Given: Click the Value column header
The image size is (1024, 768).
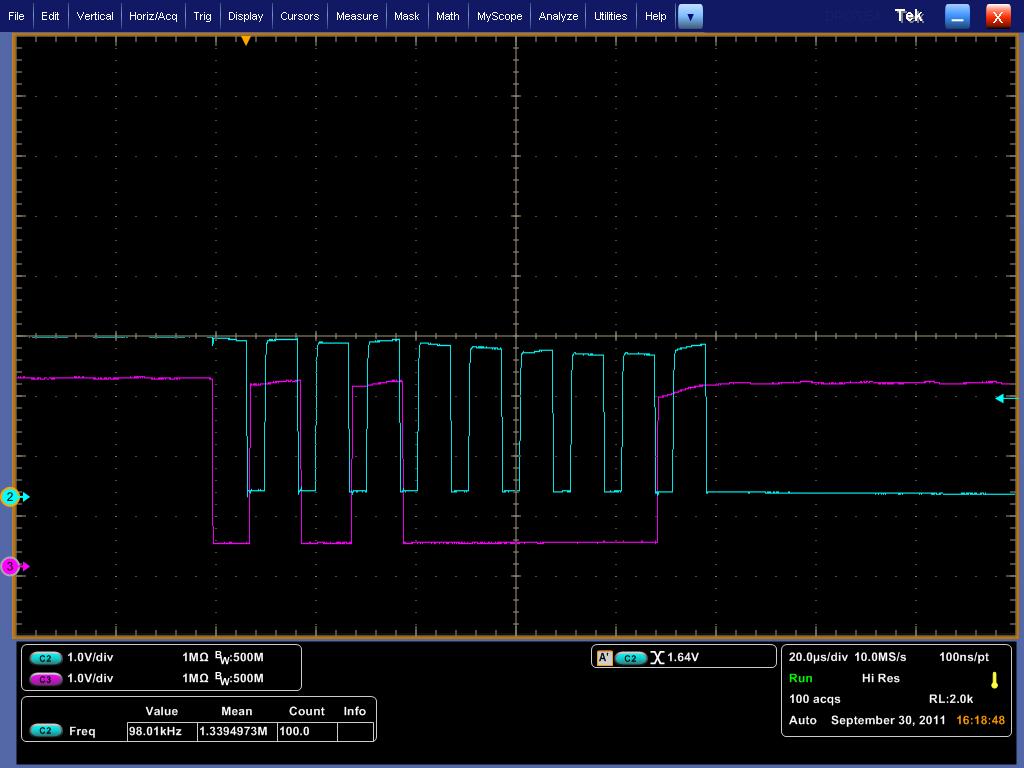Looking at the screenshot, I should pos(162,711).
